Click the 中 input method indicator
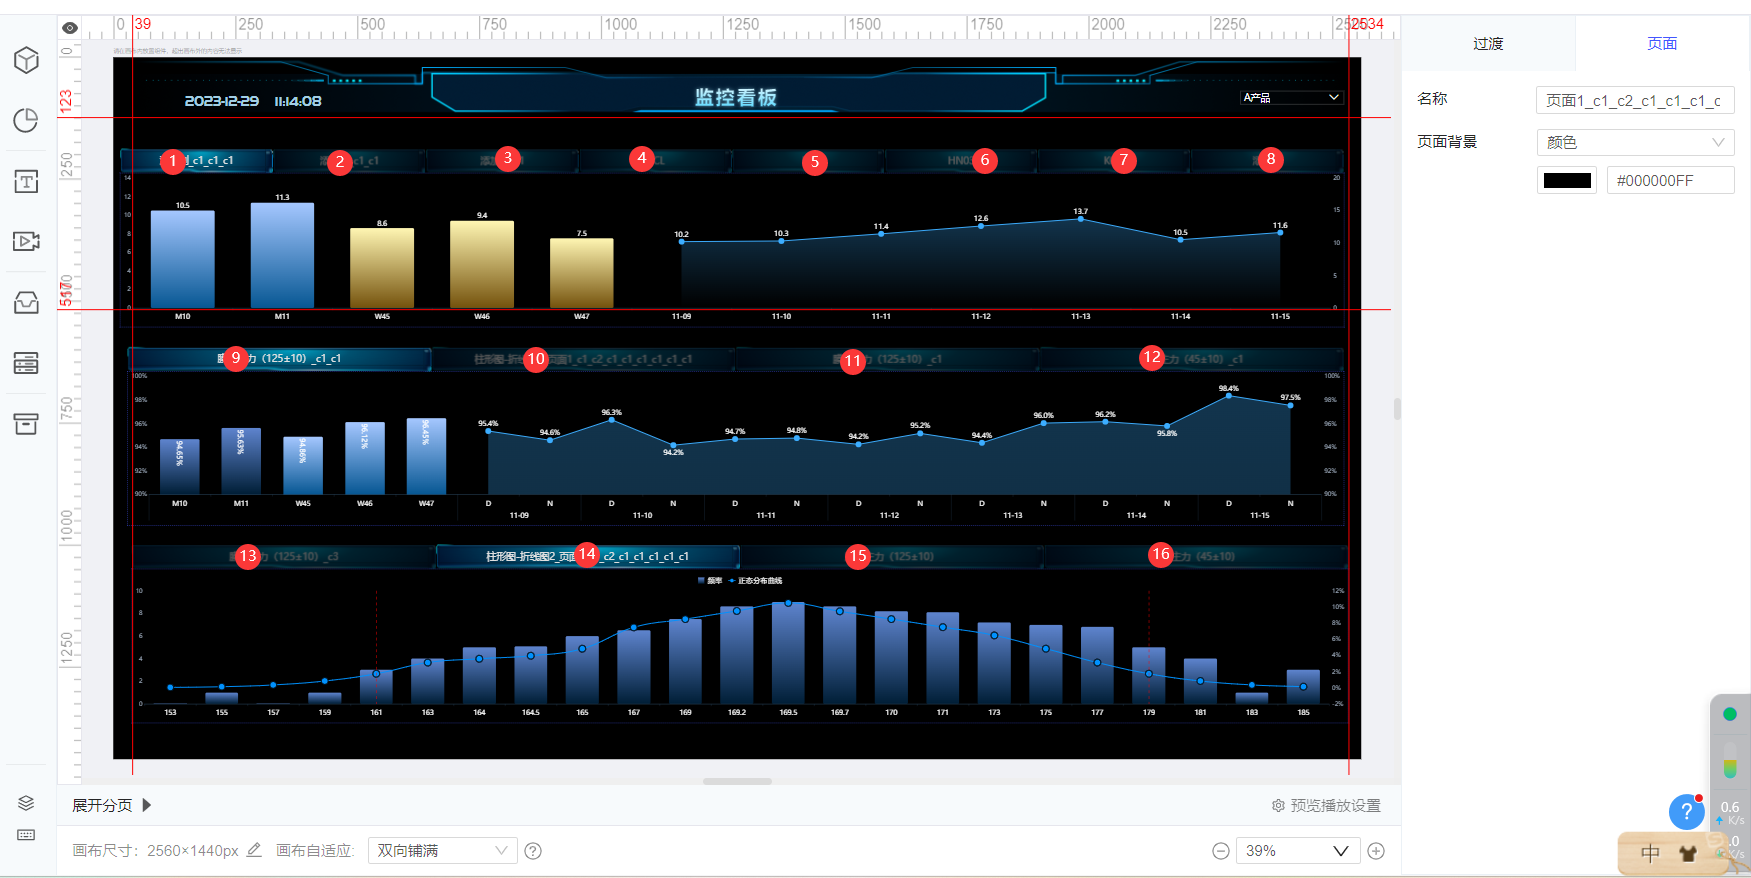This screenshot has width=1751, height=878. pyautogui.click(x=1650, y=853)
